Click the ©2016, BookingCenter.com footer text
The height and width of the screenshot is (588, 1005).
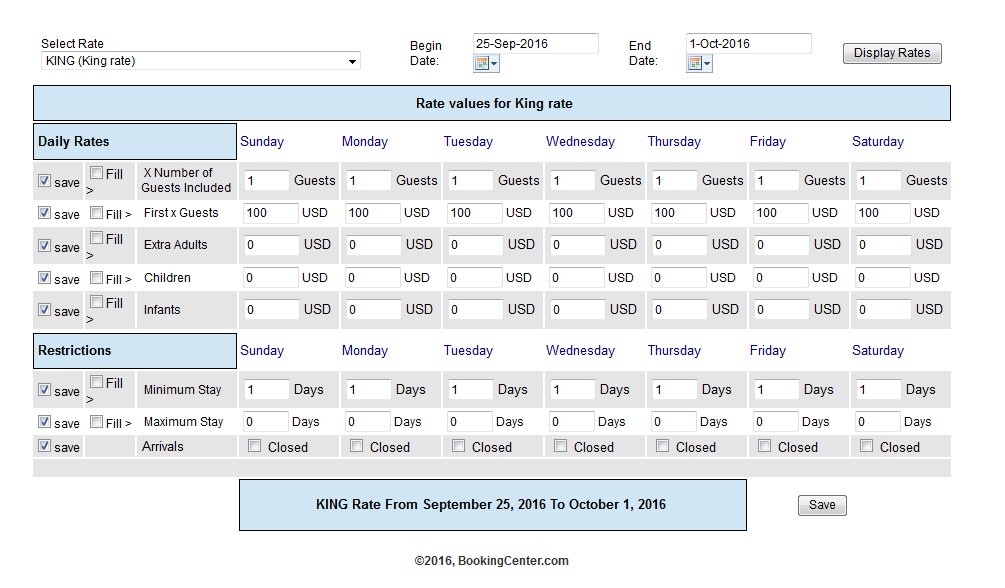point(492,561)
